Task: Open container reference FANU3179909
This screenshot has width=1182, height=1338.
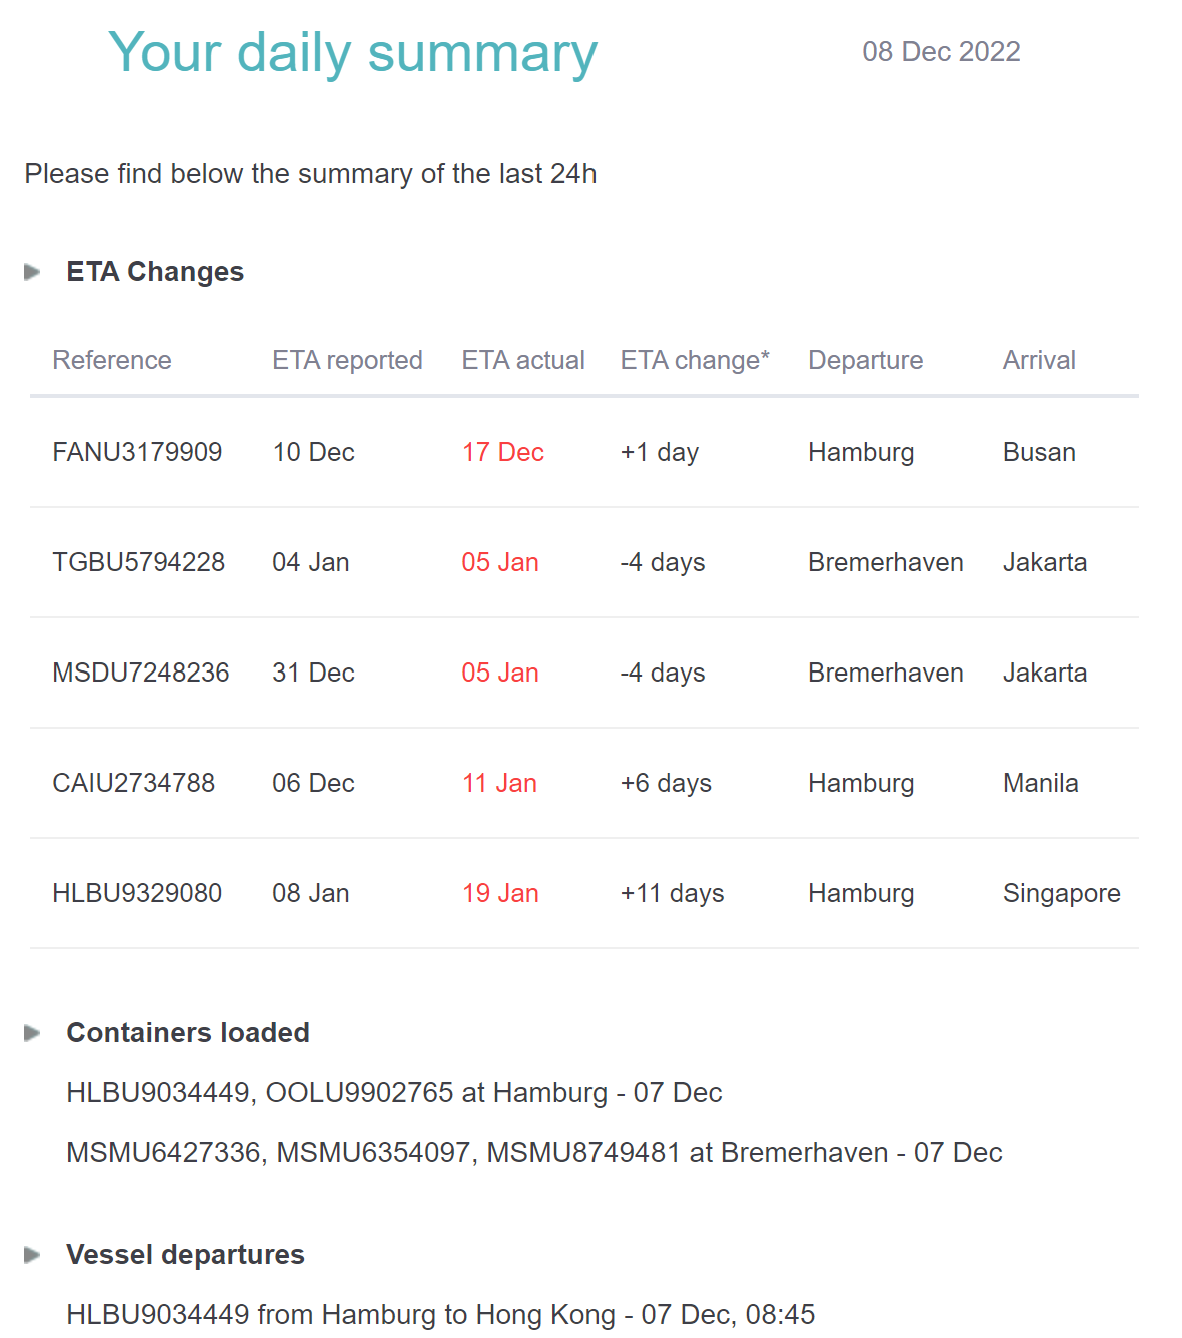Action: coord(137,452)
